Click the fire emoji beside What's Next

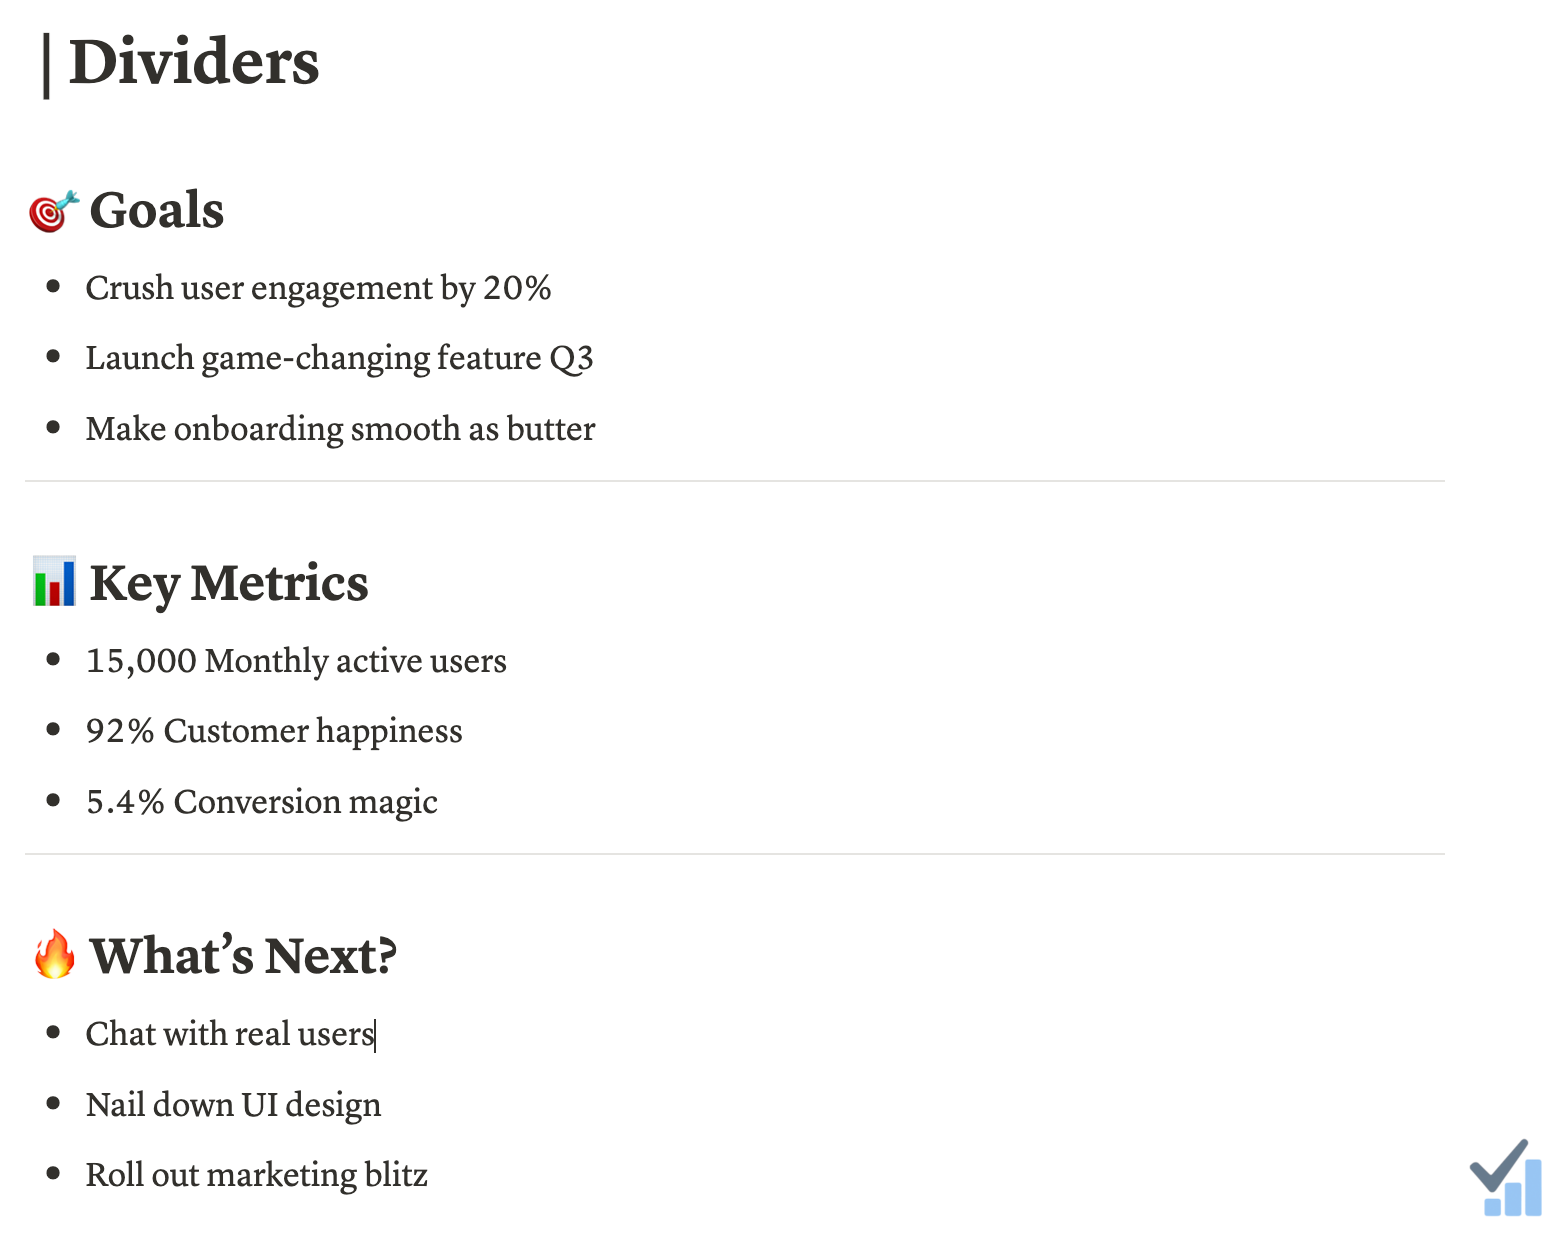[x=54, y=954]
